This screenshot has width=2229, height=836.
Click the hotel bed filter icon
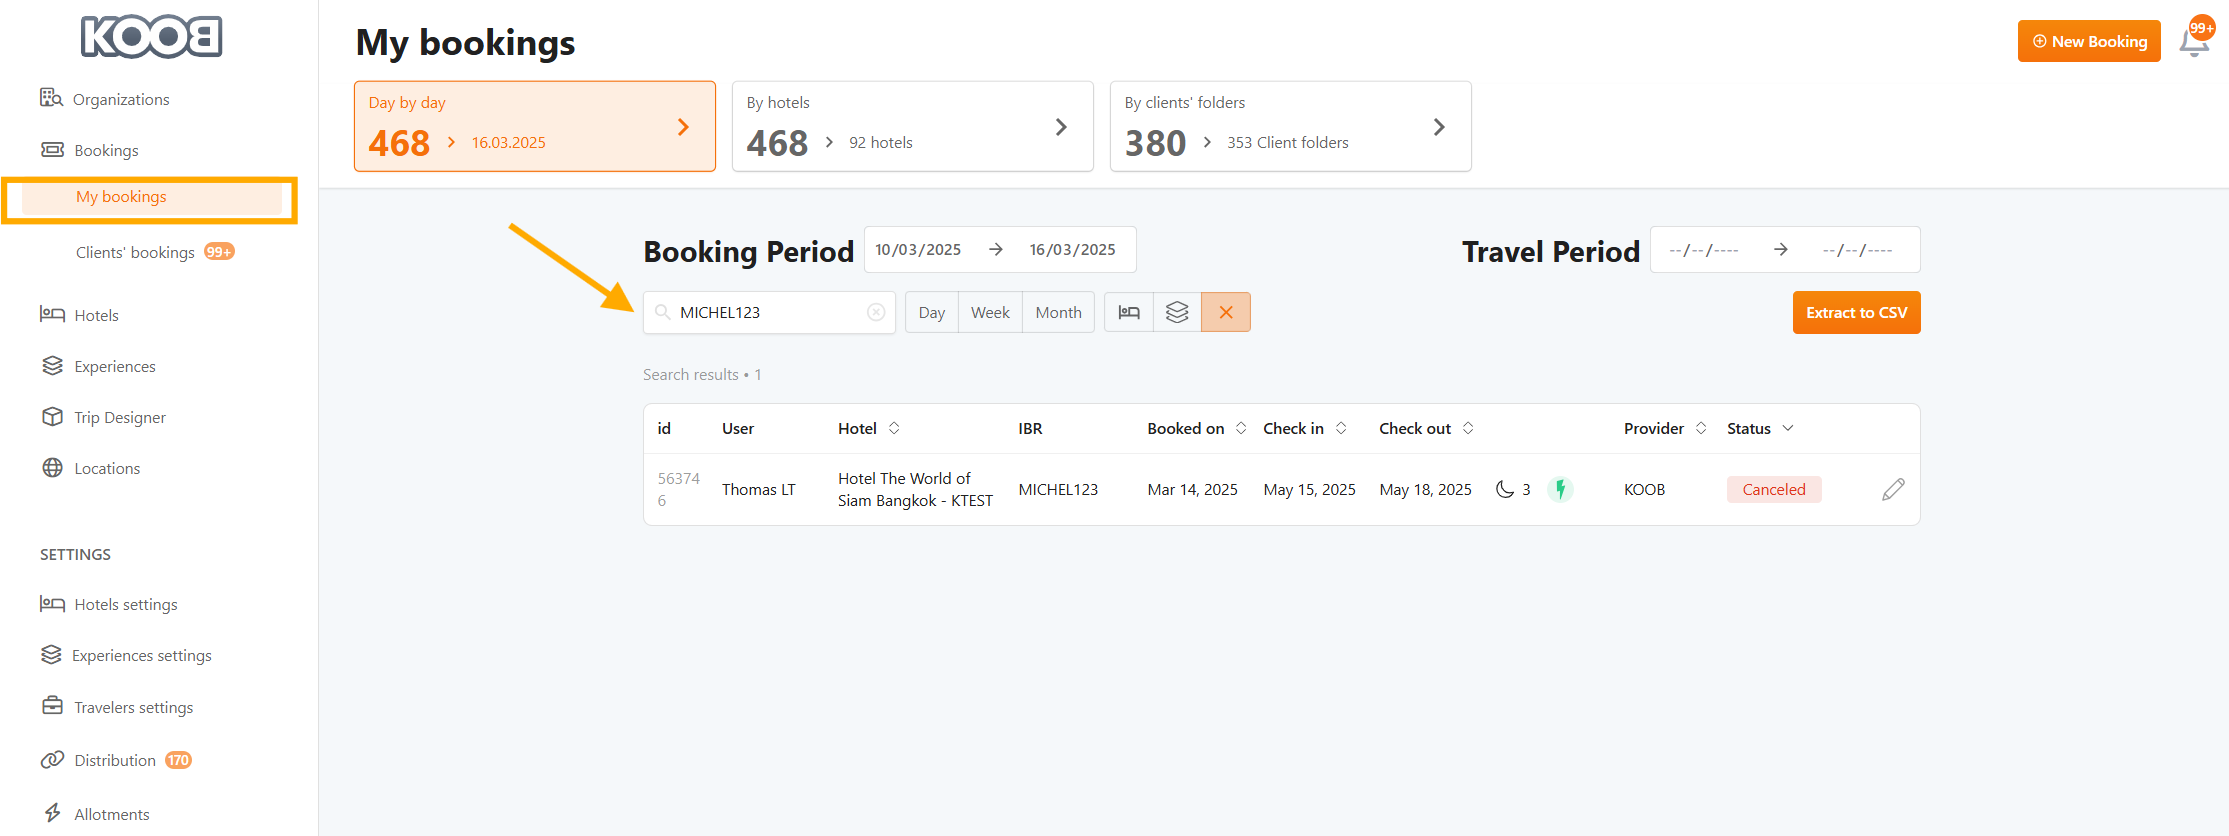(1129, 312)
